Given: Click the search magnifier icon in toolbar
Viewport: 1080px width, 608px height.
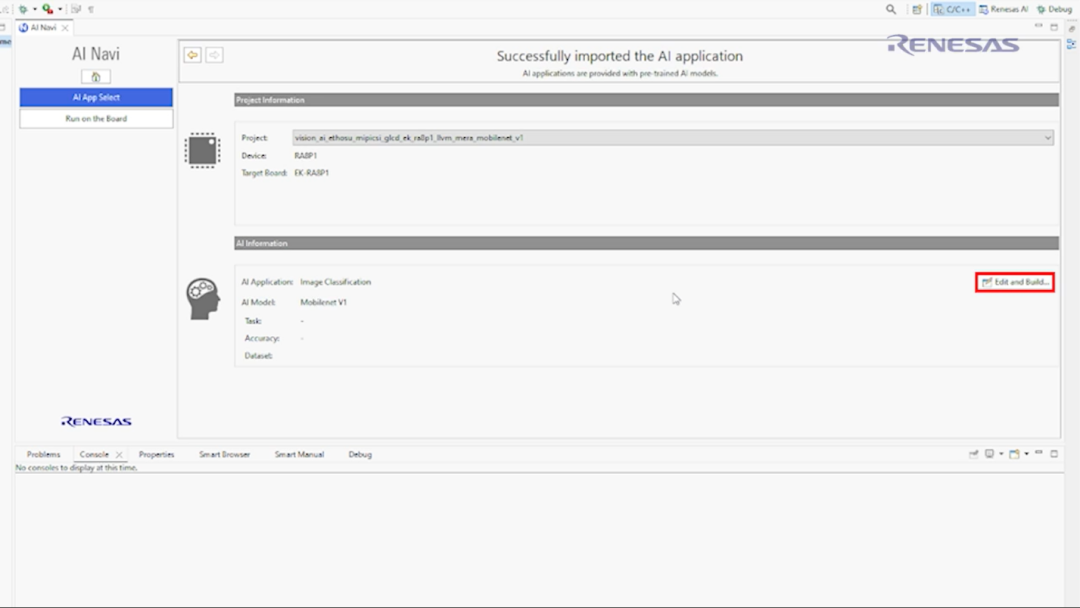Looking at the screenshot, I should [891, 9].
